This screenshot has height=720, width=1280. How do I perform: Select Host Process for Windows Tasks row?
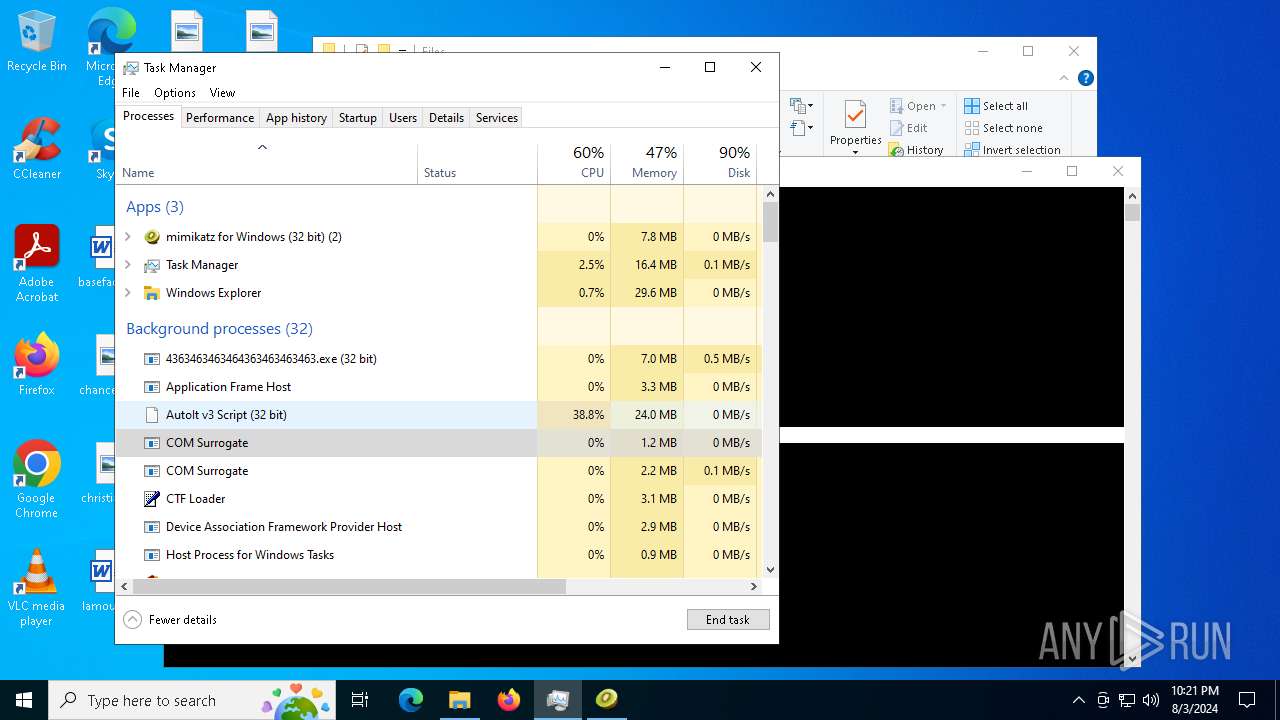[438, 555]
